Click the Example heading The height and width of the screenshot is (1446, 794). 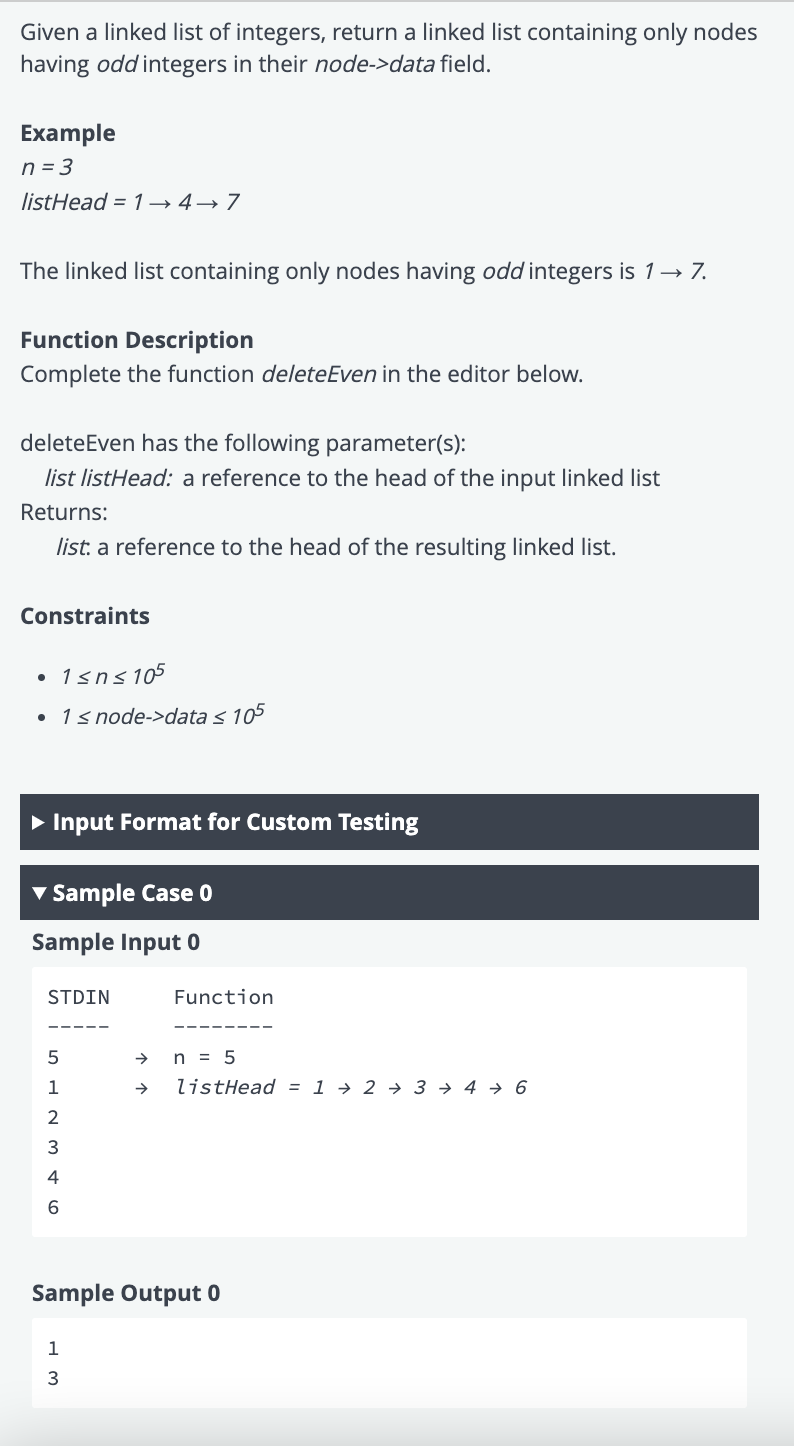[68, 133]
